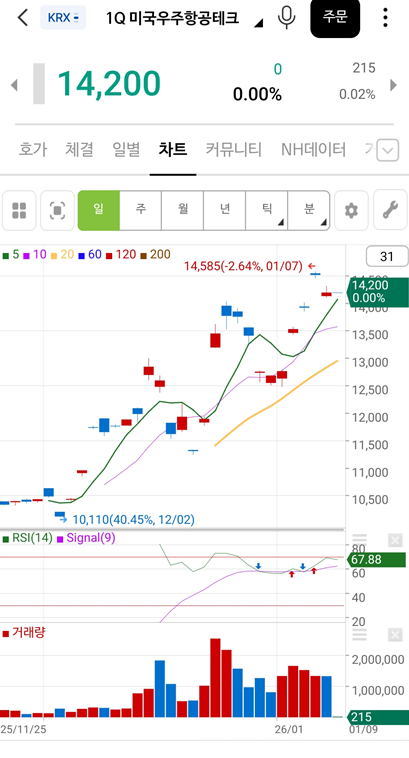The height and width of the screenshot is (758, 409).
Task: Open stock name dropdown 1Q 미국우주항공테크
Action: point(184,18)
